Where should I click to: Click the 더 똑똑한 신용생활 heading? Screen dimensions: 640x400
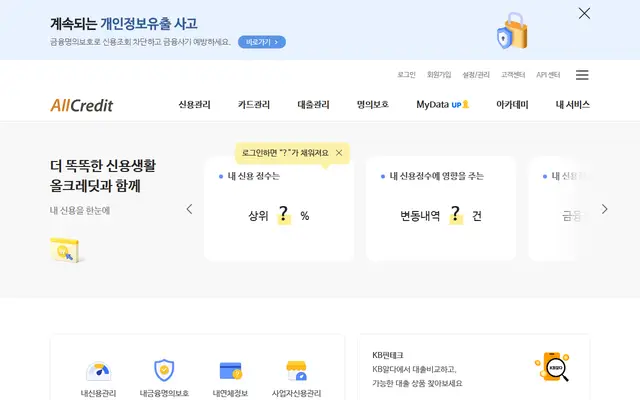coord(103,176)
